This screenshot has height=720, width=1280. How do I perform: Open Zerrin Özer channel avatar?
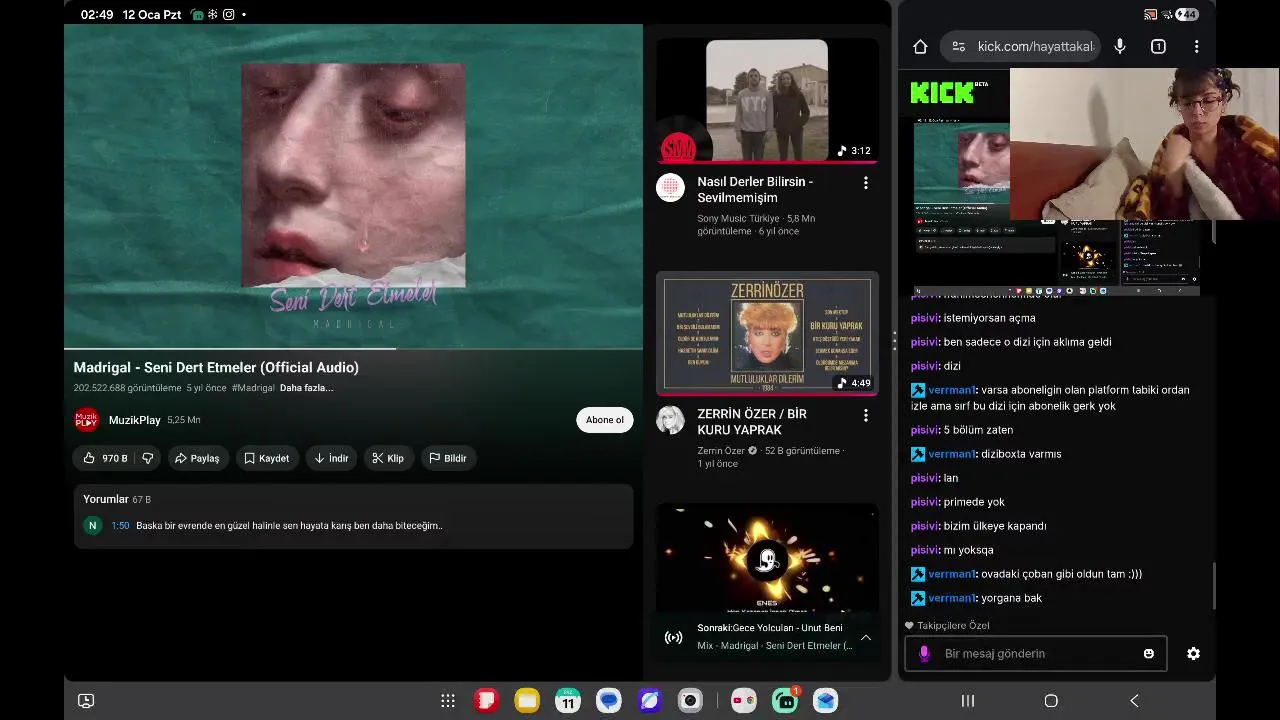coord(670,420)
